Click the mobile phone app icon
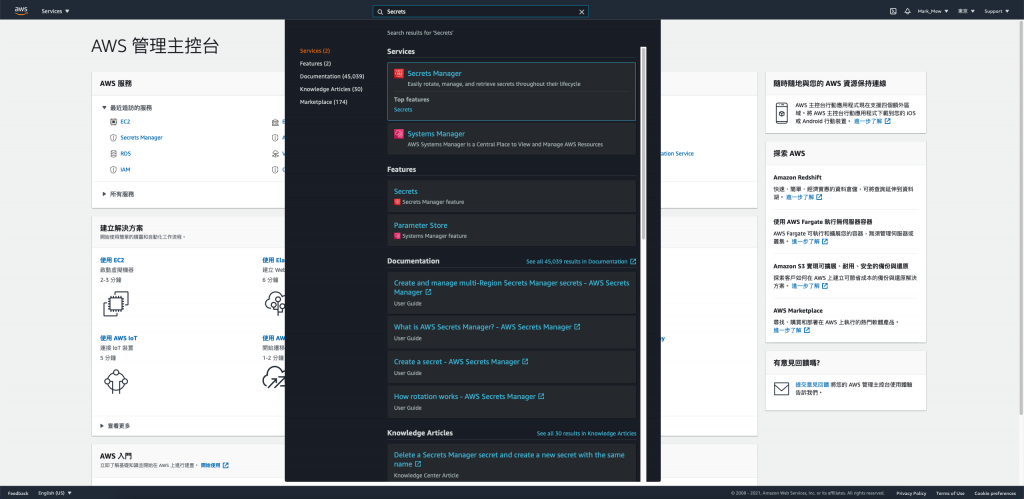This screenshot has height=499, width=1024. [781, 113]
